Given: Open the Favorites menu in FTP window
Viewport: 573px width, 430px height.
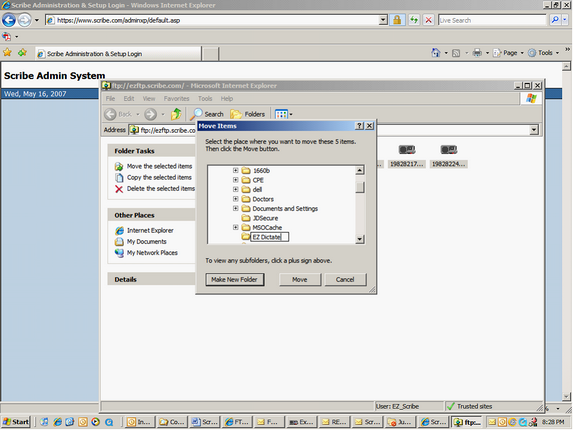Looking at the screenshot, I should pos(177,99).
